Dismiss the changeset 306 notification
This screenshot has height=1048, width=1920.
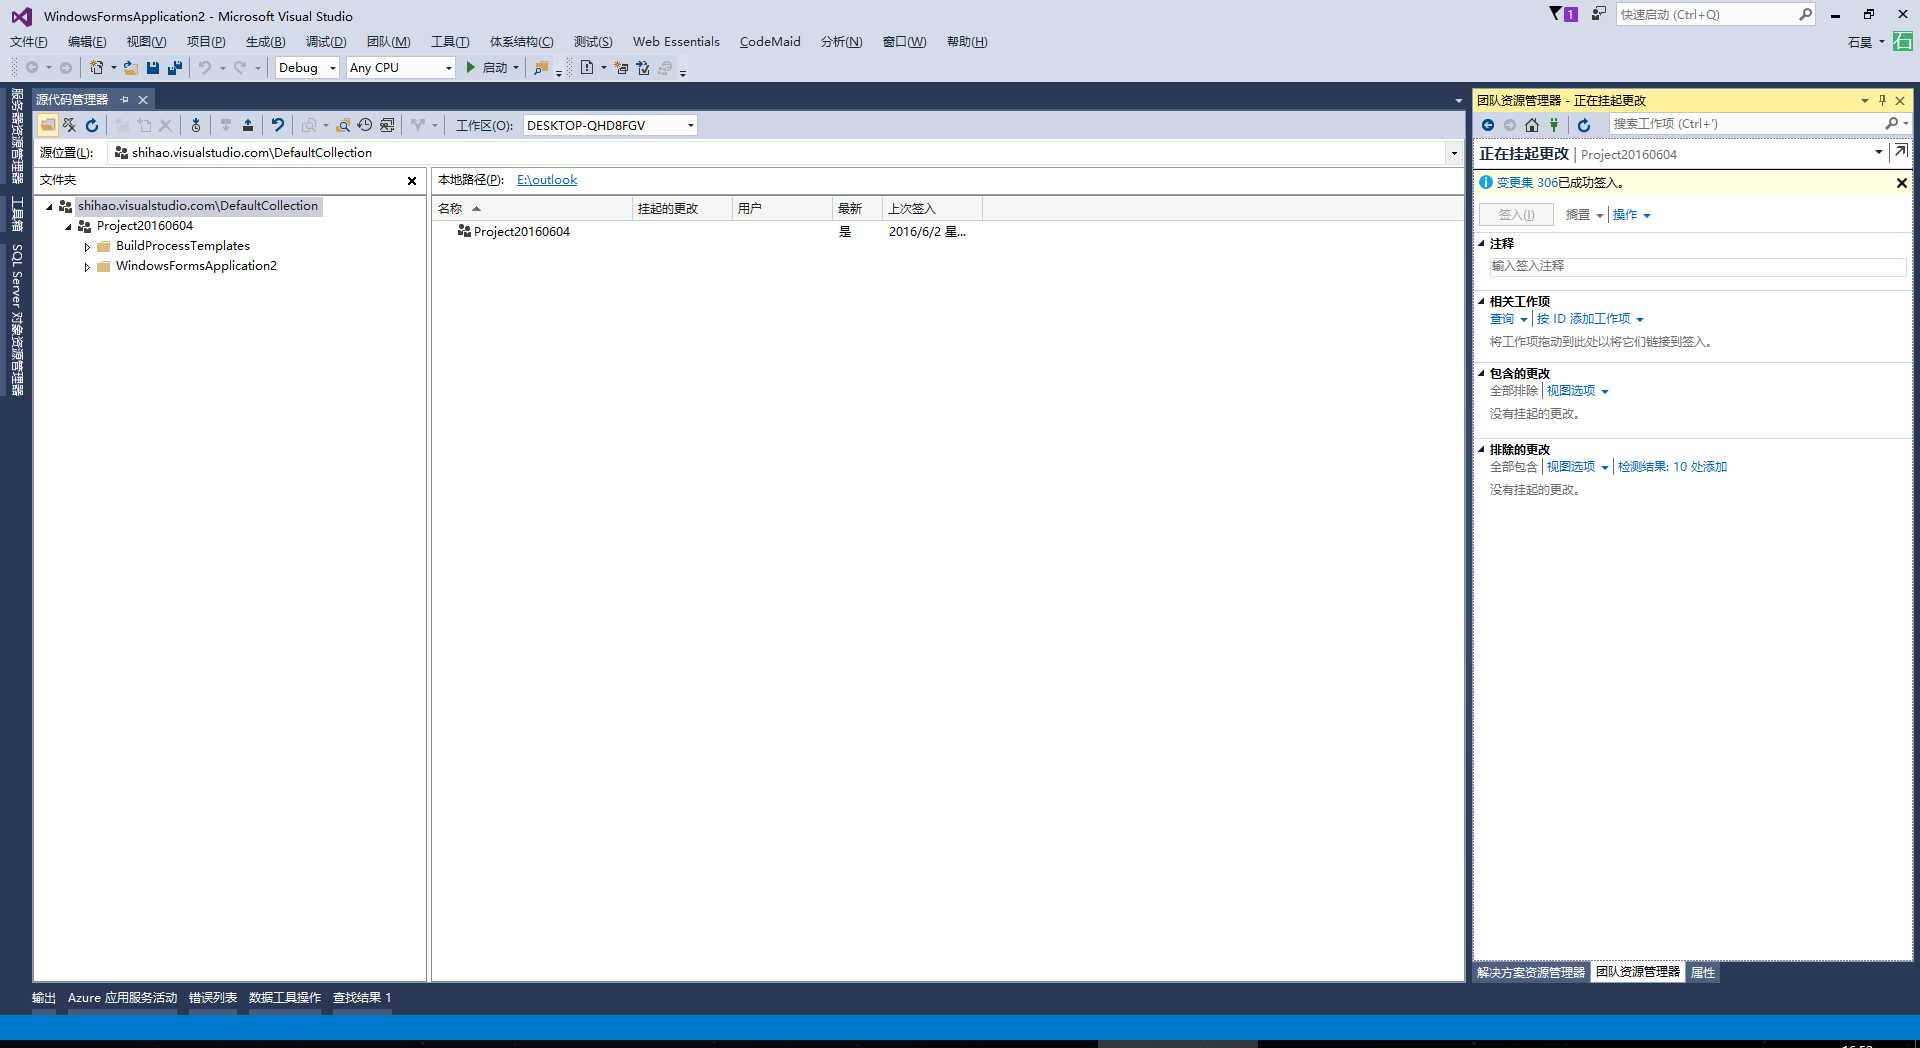(x=1901, y=183)
